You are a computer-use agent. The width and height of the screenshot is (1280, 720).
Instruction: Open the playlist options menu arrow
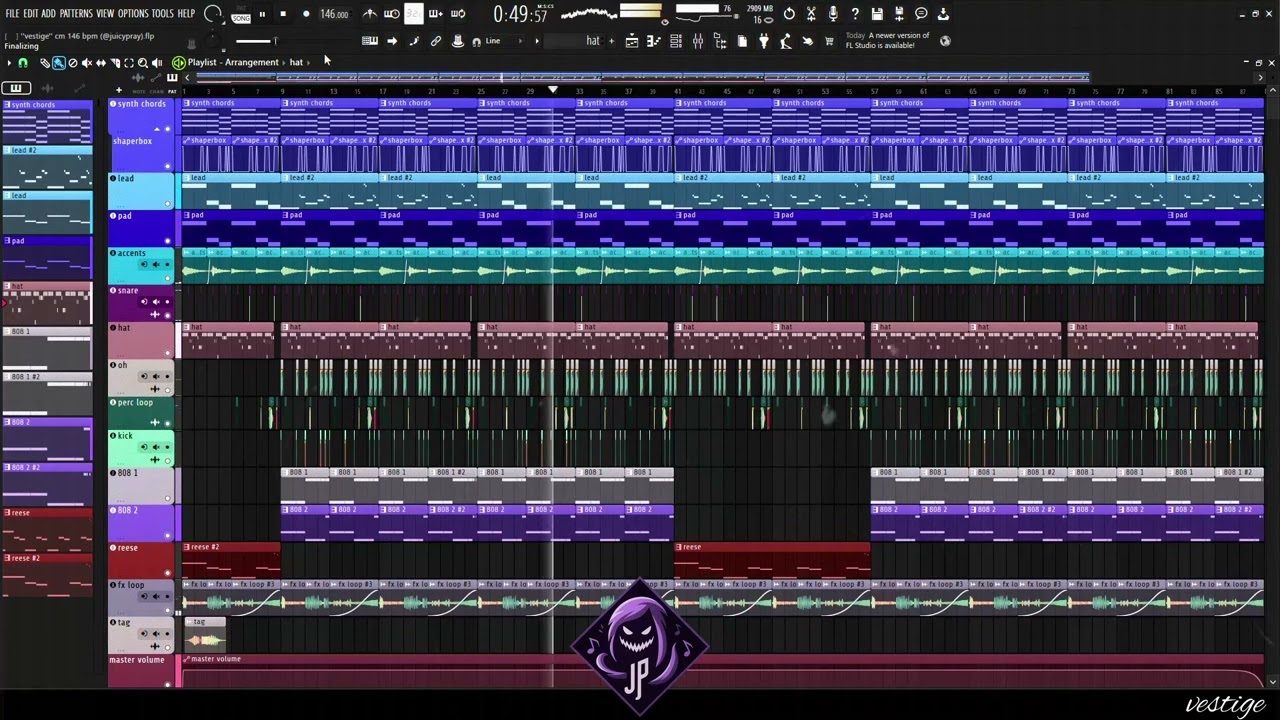click(9, 62)
